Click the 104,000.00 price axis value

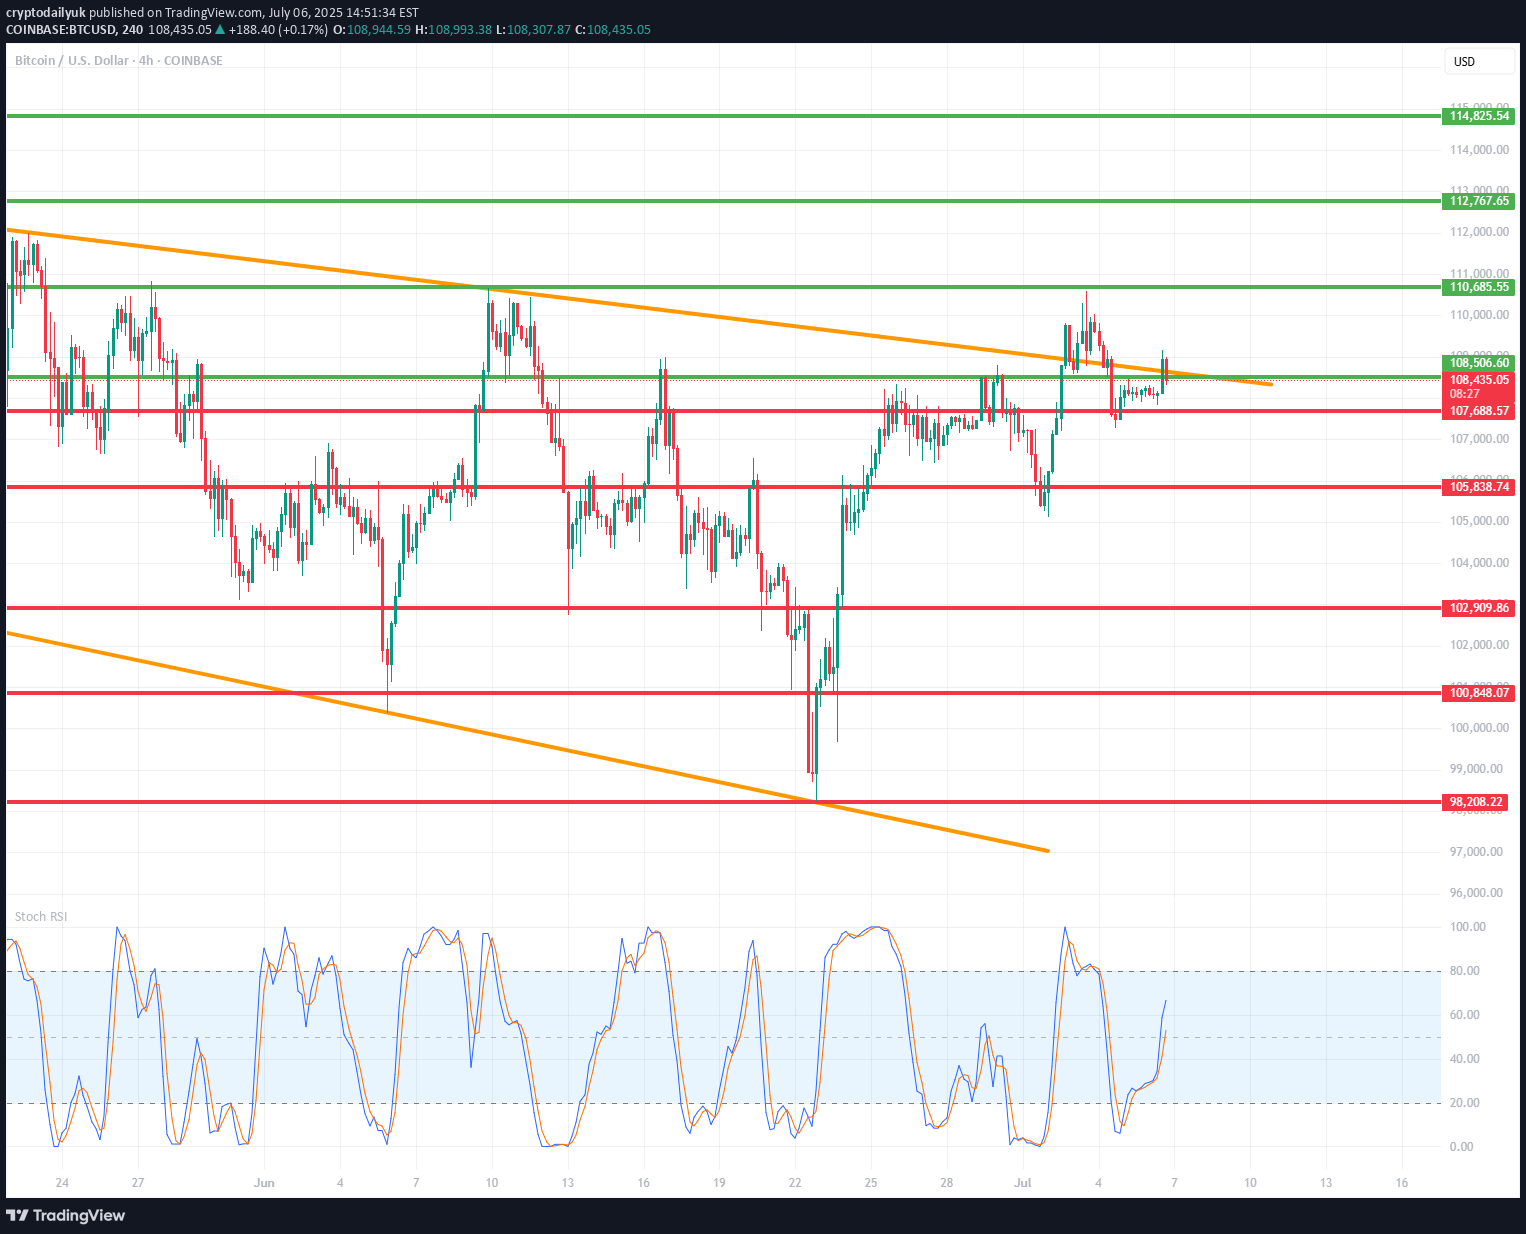pos(1479,563)
